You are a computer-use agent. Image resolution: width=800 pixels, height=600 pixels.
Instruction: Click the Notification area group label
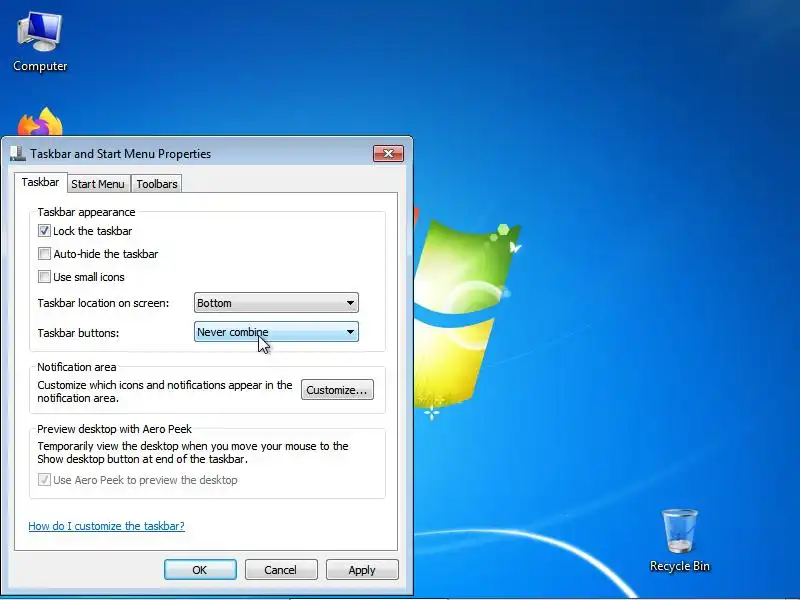pyautogui.click(x=77, y=367)
